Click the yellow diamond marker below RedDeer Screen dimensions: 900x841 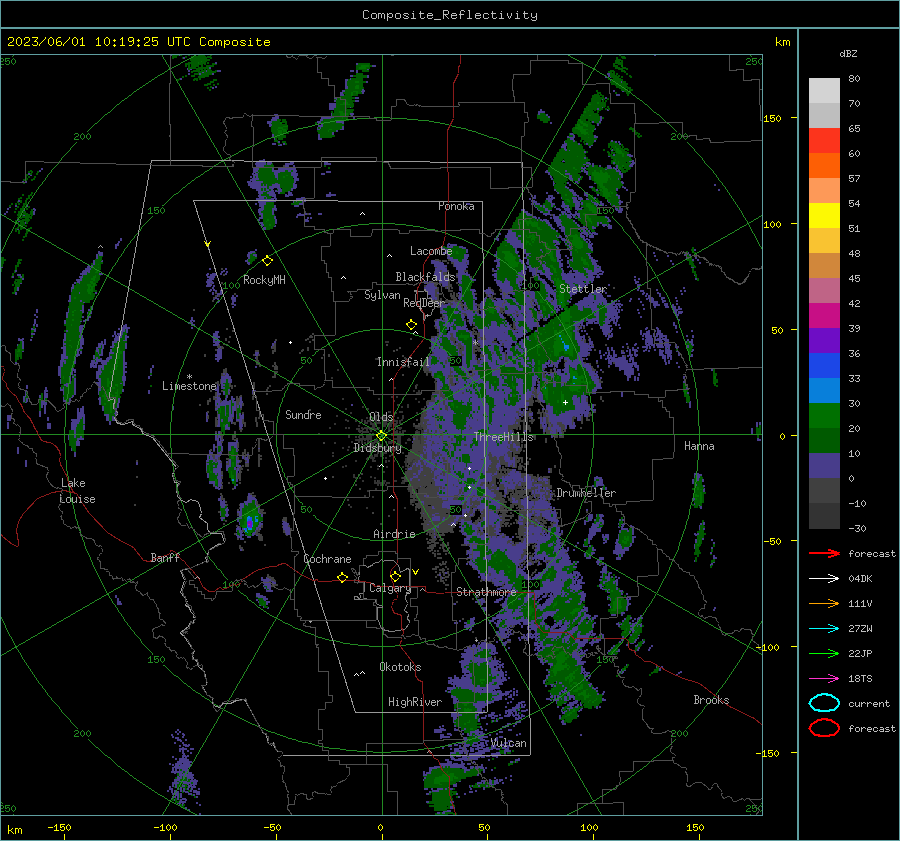(x=411, y=325)
